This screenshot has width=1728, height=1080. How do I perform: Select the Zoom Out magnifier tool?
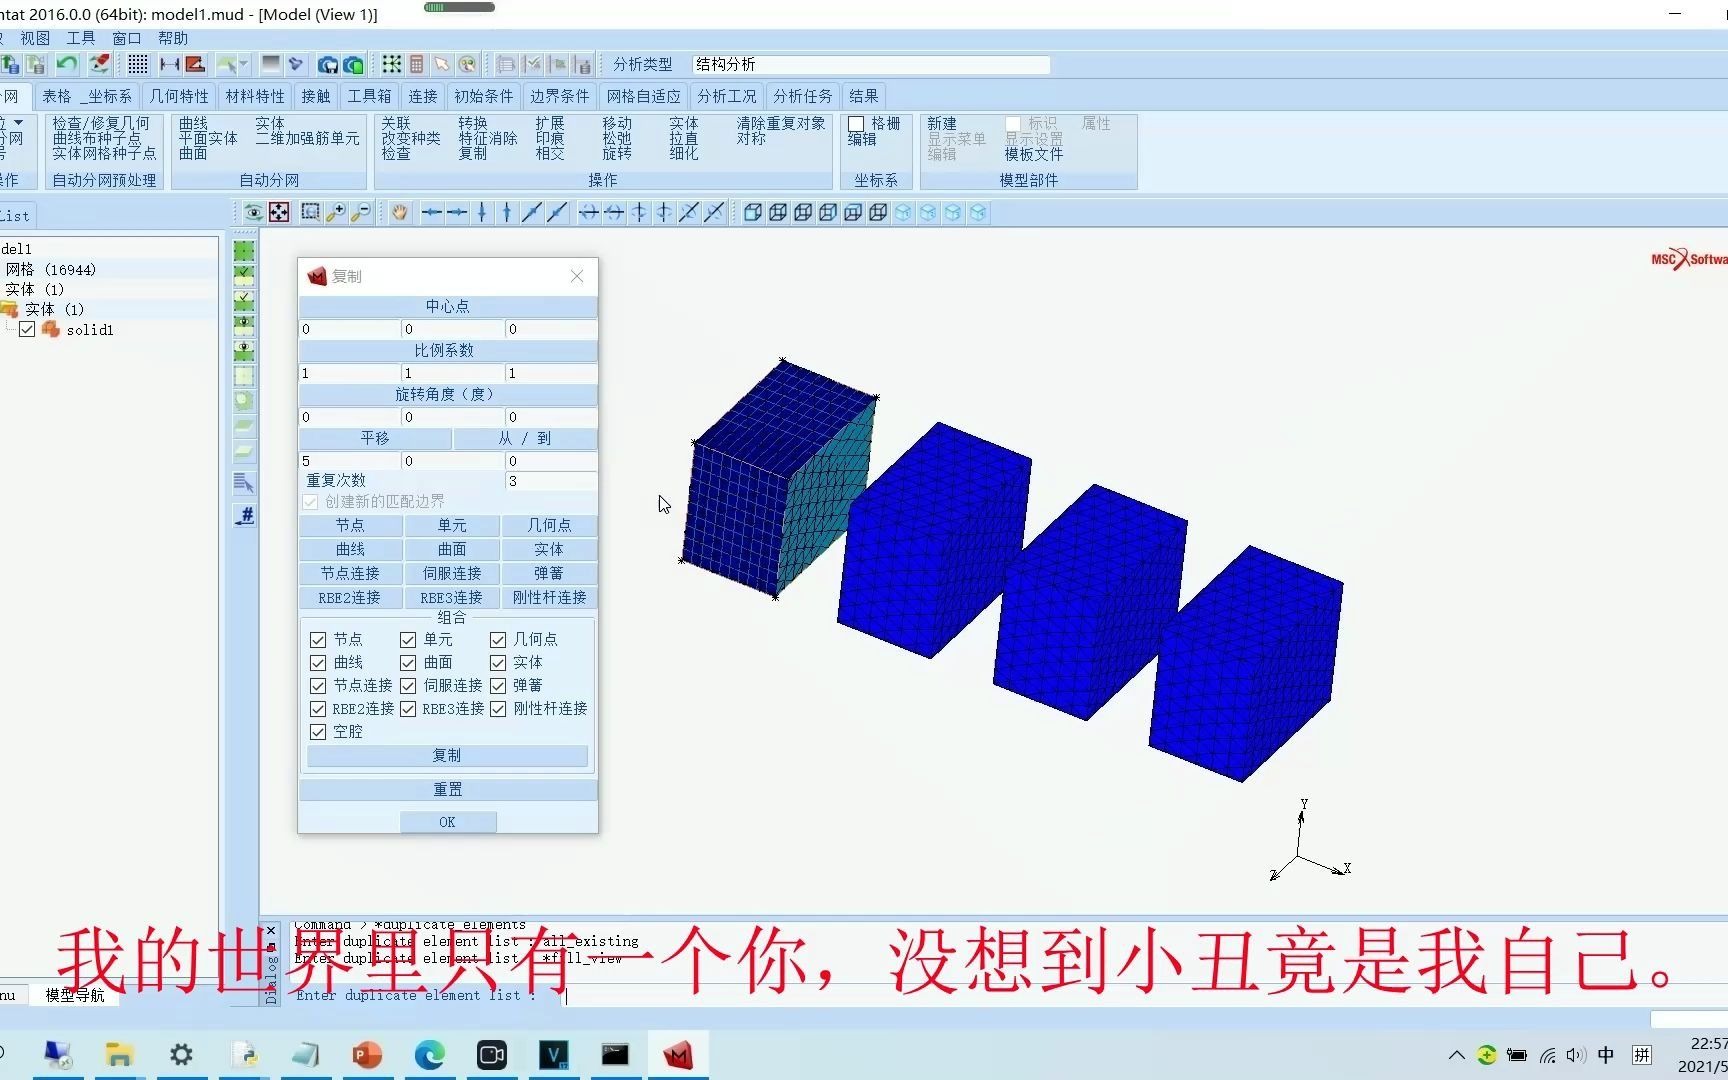click(x=360, y=212)
